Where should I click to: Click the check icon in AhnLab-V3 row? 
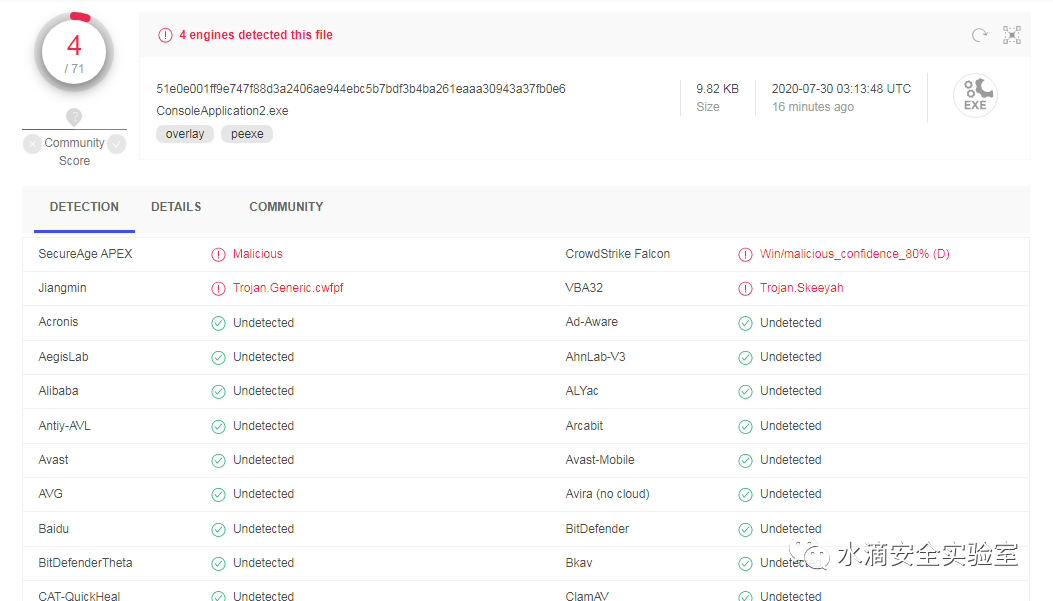(x=745, y=358)
